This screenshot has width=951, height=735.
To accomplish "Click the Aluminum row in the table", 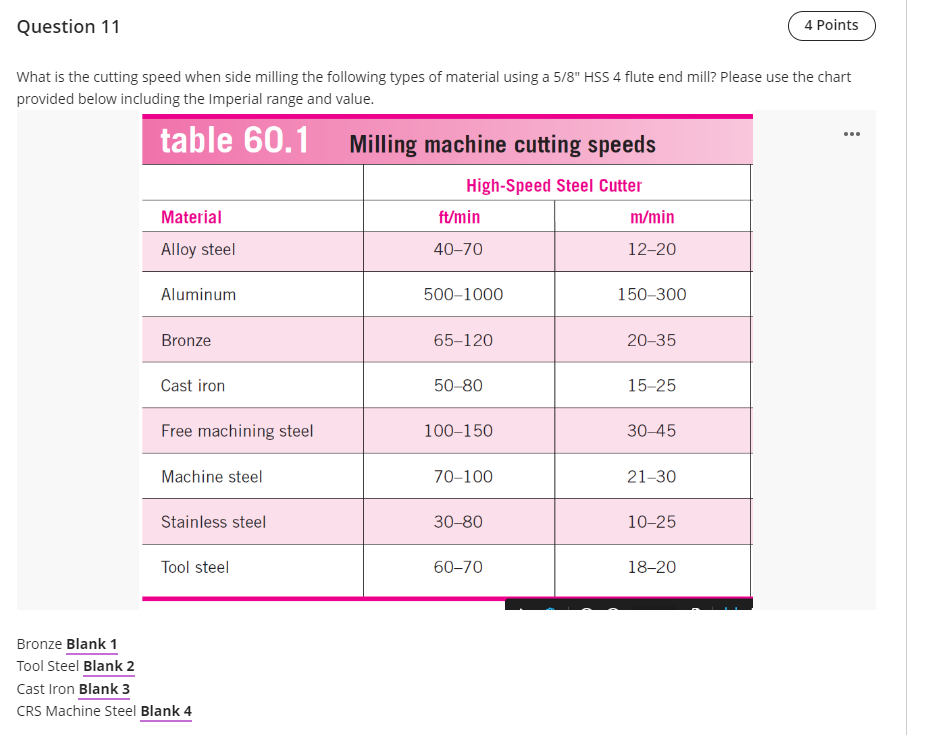I will tap(447, 294).
